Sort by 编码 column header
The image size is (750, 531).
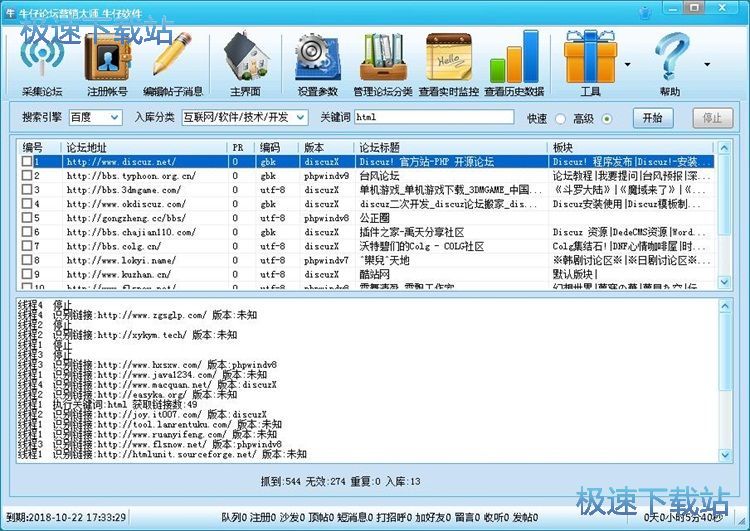(277, 147)
